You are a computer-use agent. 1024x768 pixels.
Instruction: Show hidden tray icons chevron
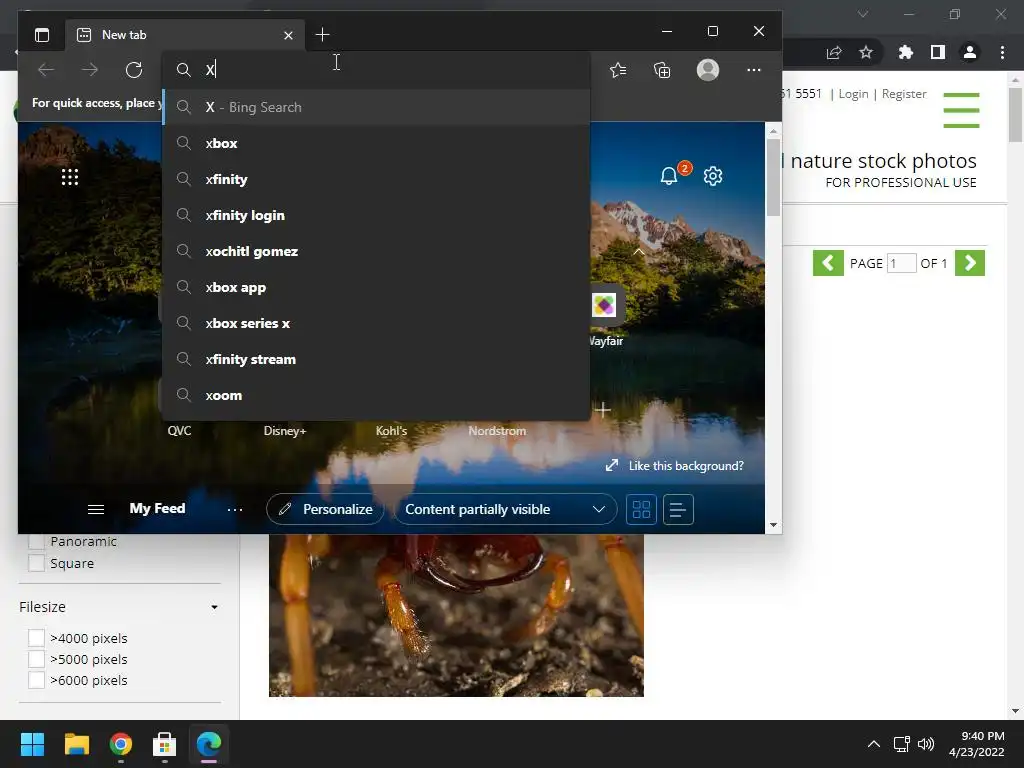(873, 744)
